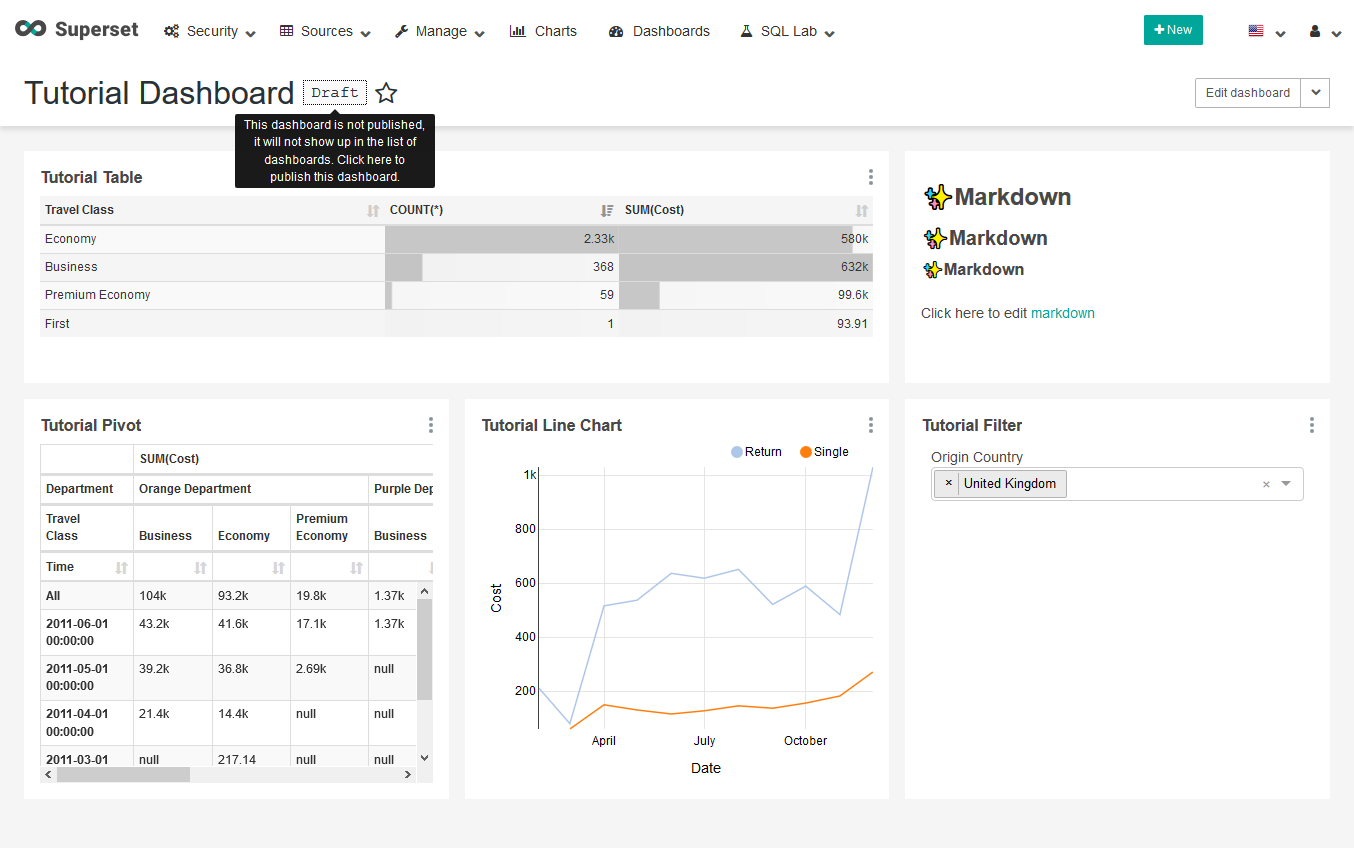This screenshot has width=1354, height=848.
Task: Star the Tutorial Dashboard as favorite
Action: [386, 93]
